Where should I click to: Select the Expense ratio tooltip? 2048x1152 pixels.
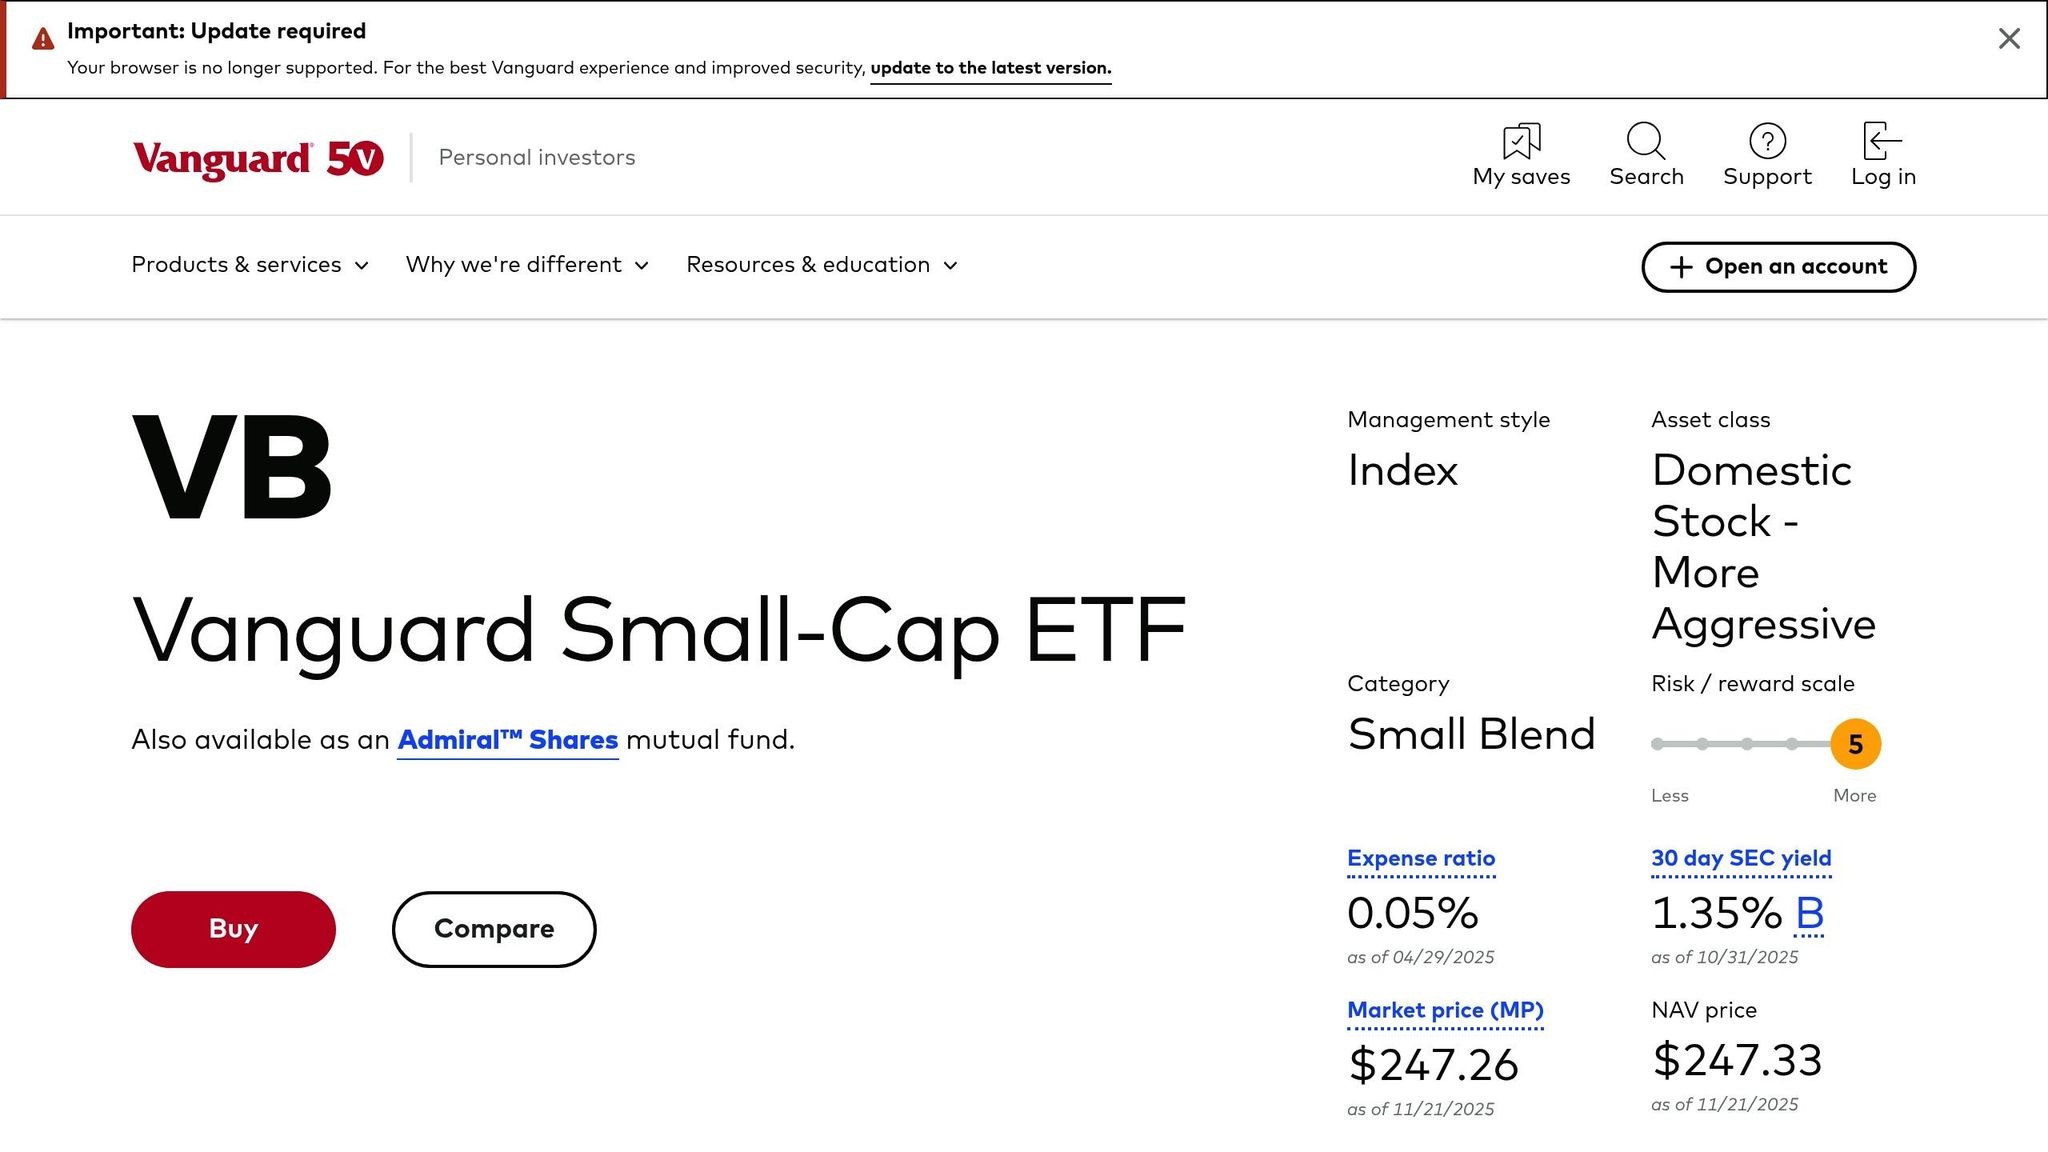point(1420,858)
